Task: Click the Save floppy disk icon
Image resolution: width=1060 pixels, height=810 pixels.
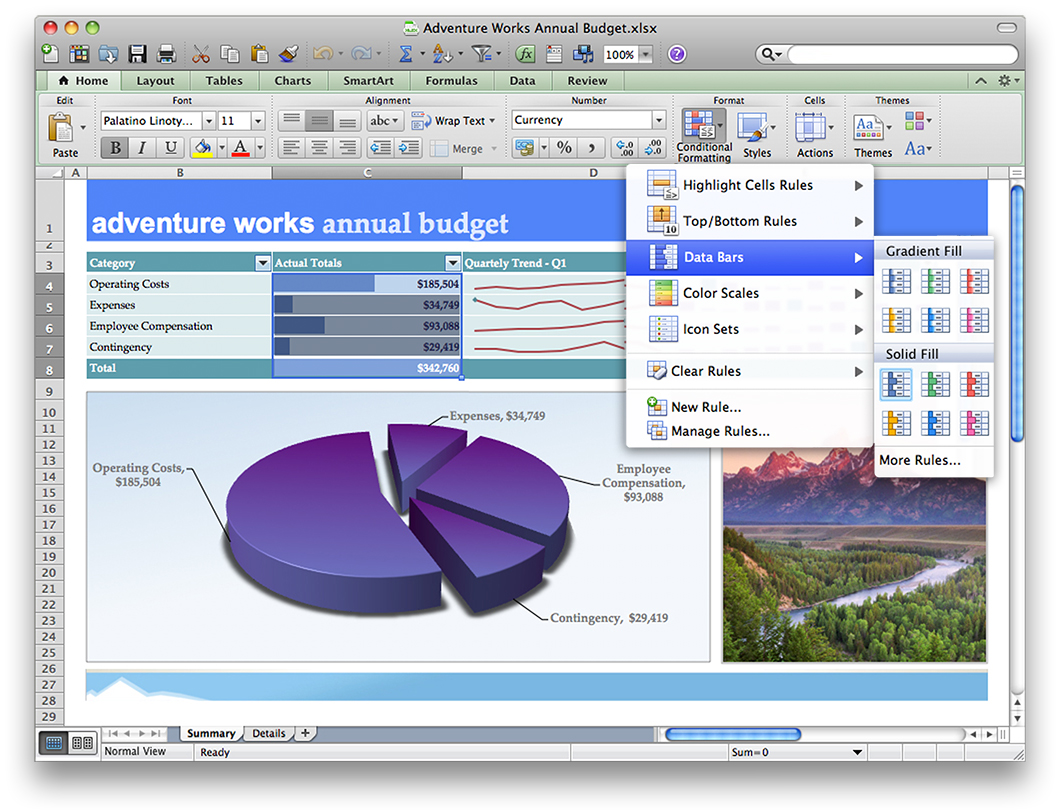Action: pyautogui.click(x=138, y=54)
